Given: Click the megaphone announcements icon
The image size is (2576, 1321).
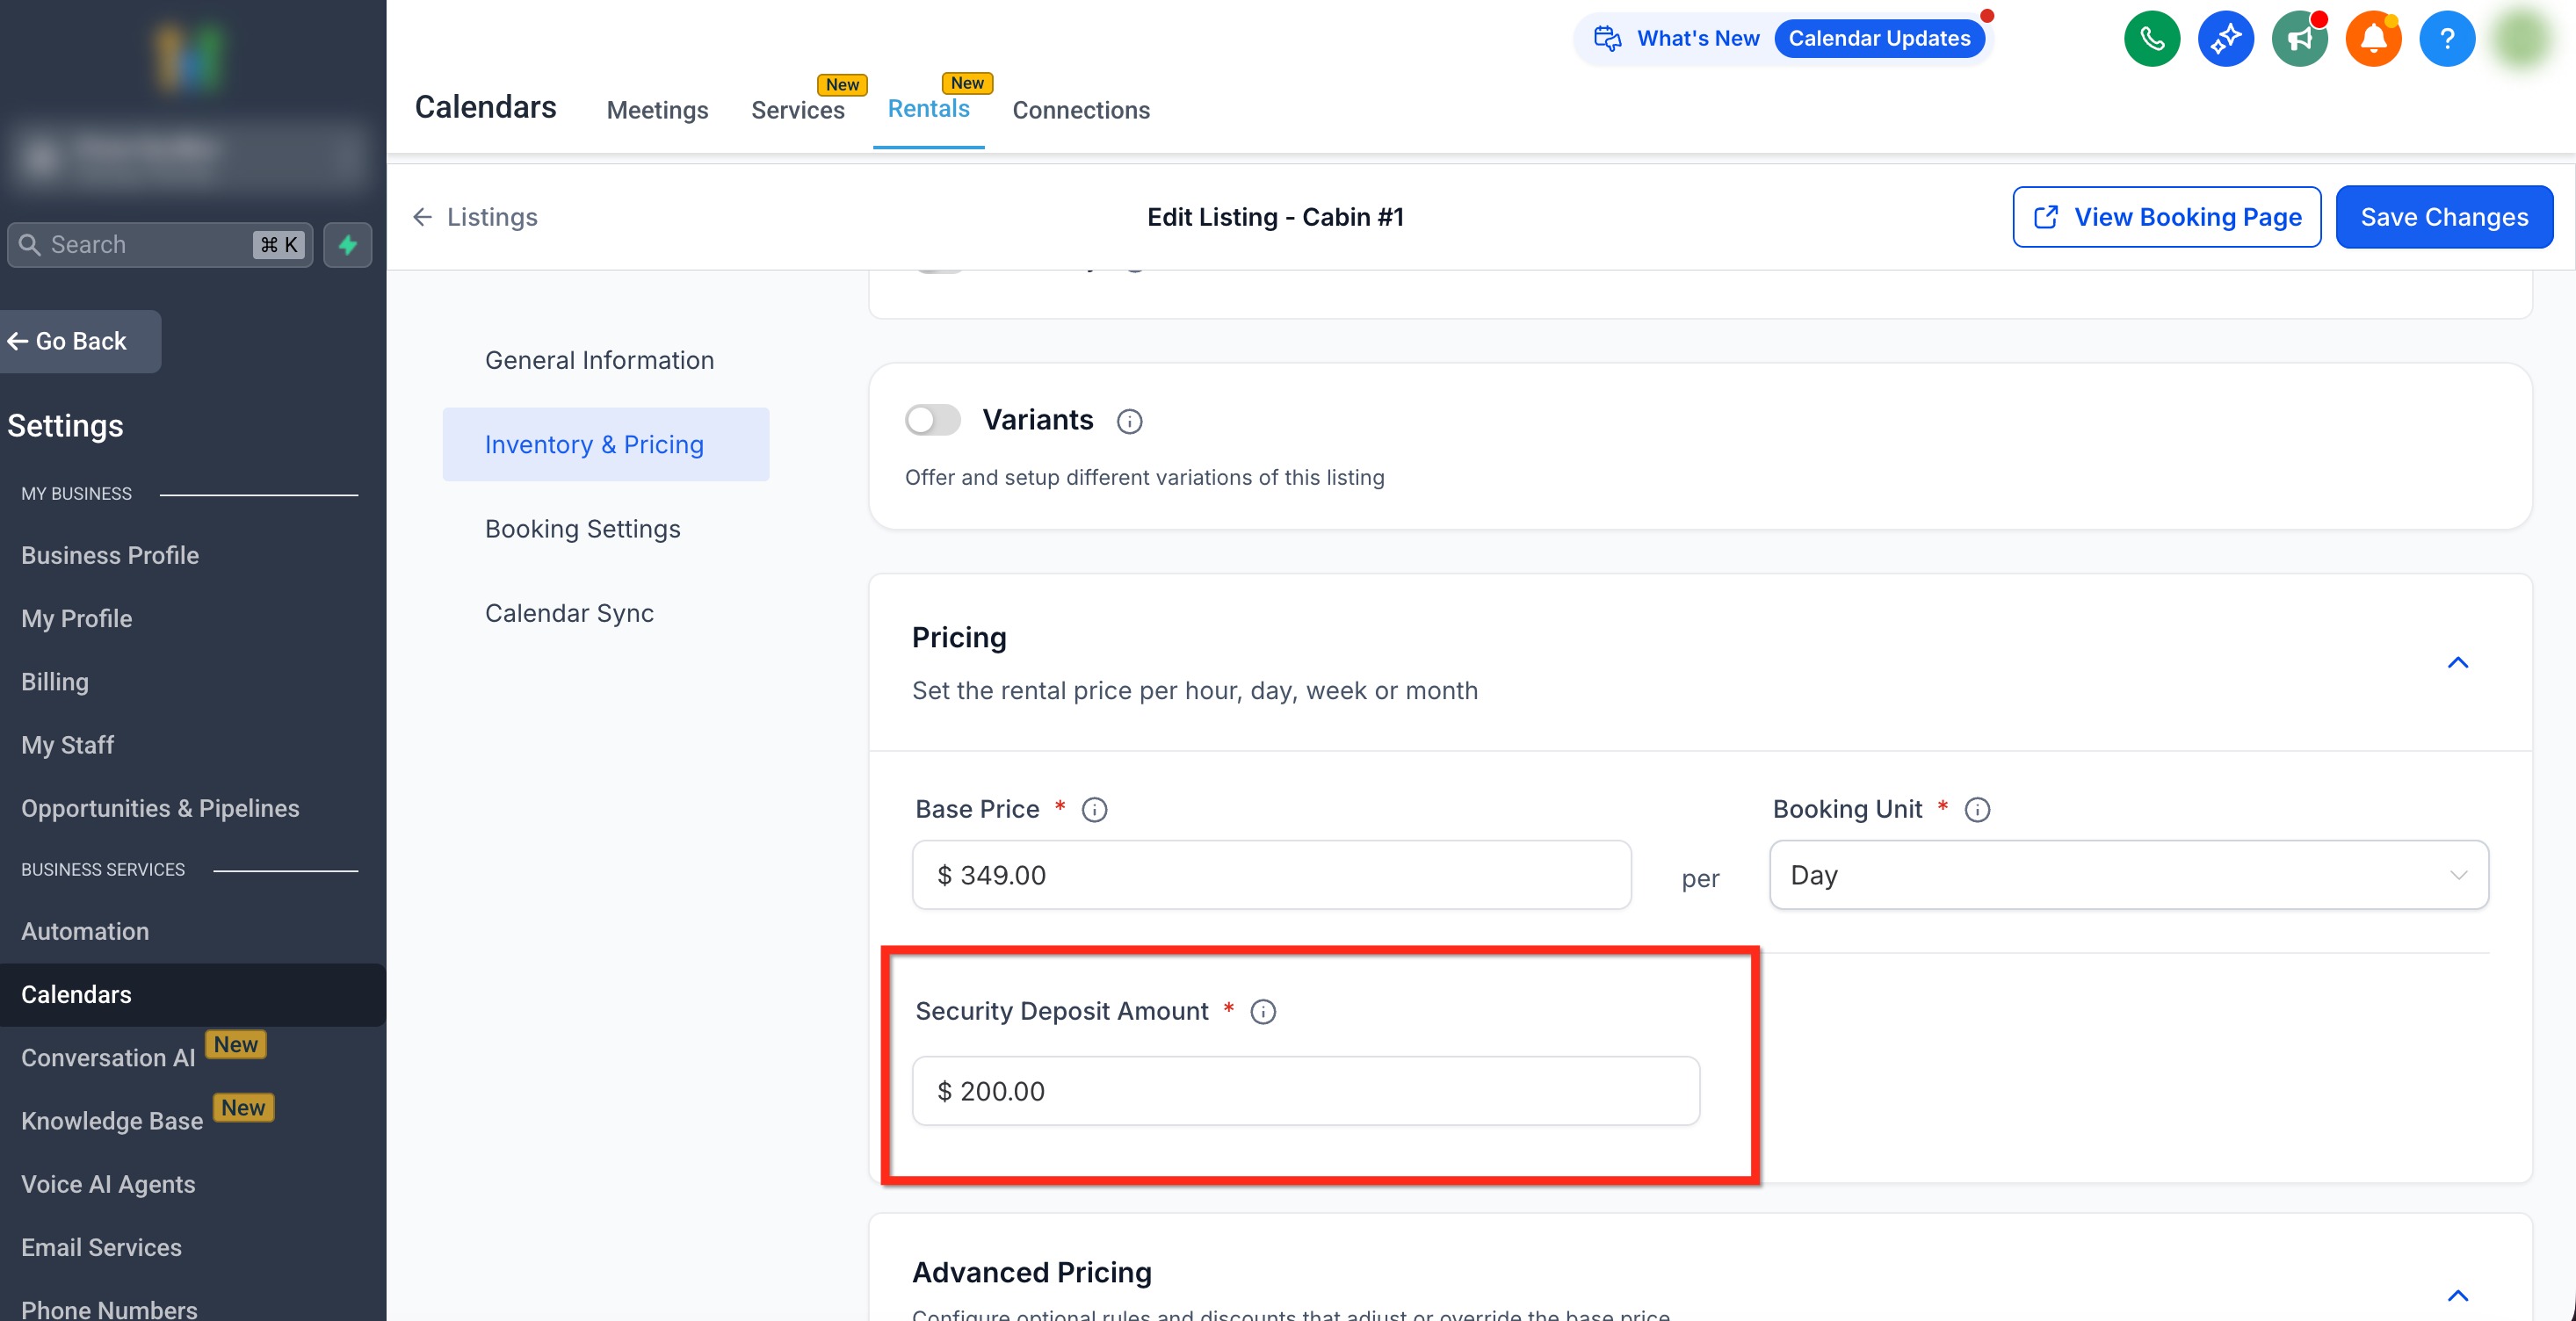Looking at the screenshot, I should pyautogui.click(x=2299, y=39).
